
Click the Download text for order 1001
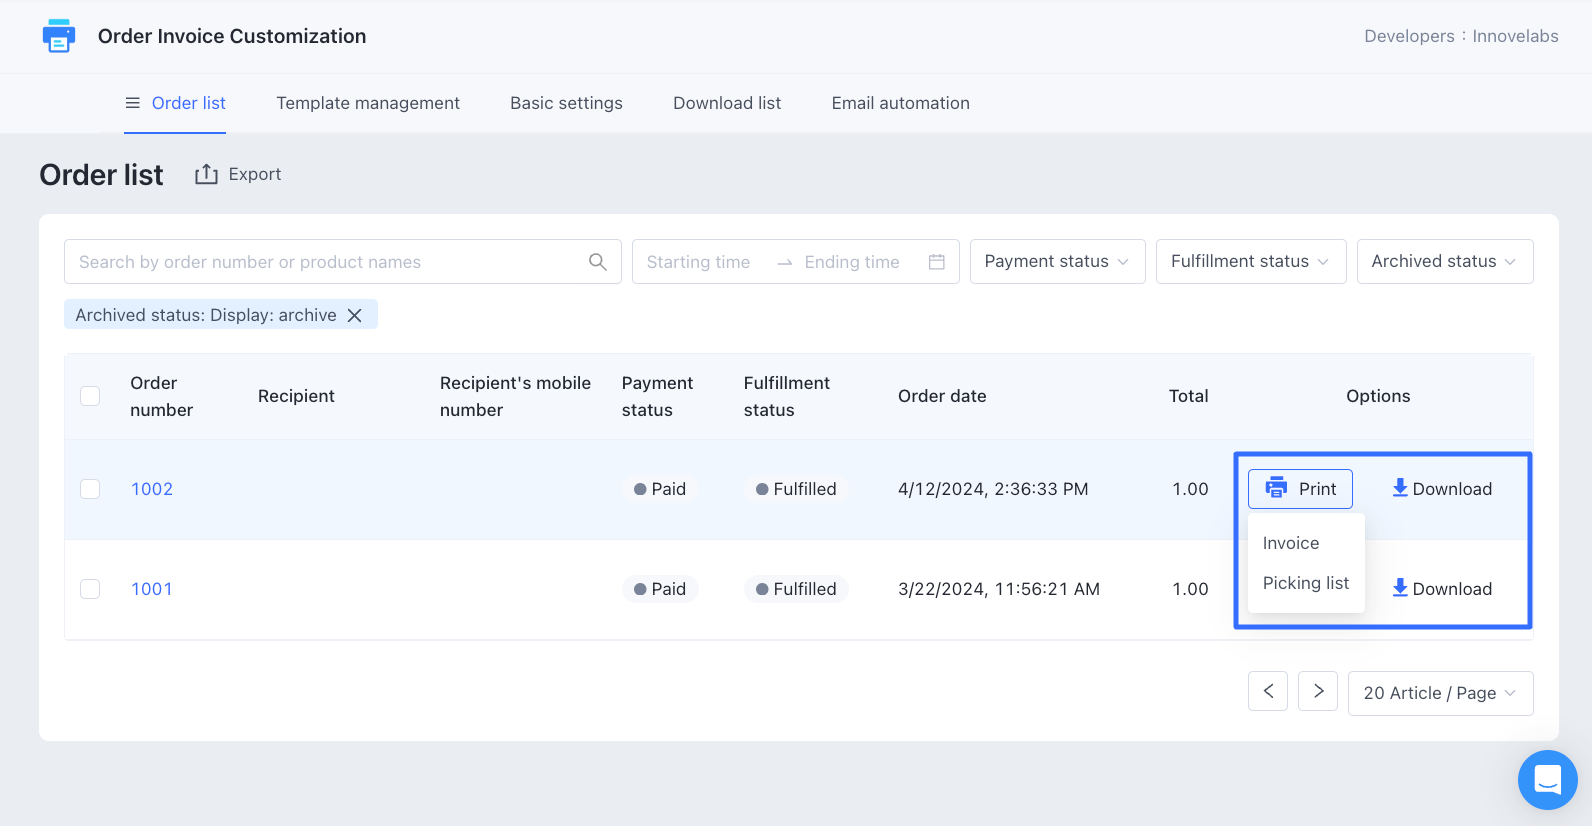click(x=1452, y=589)
